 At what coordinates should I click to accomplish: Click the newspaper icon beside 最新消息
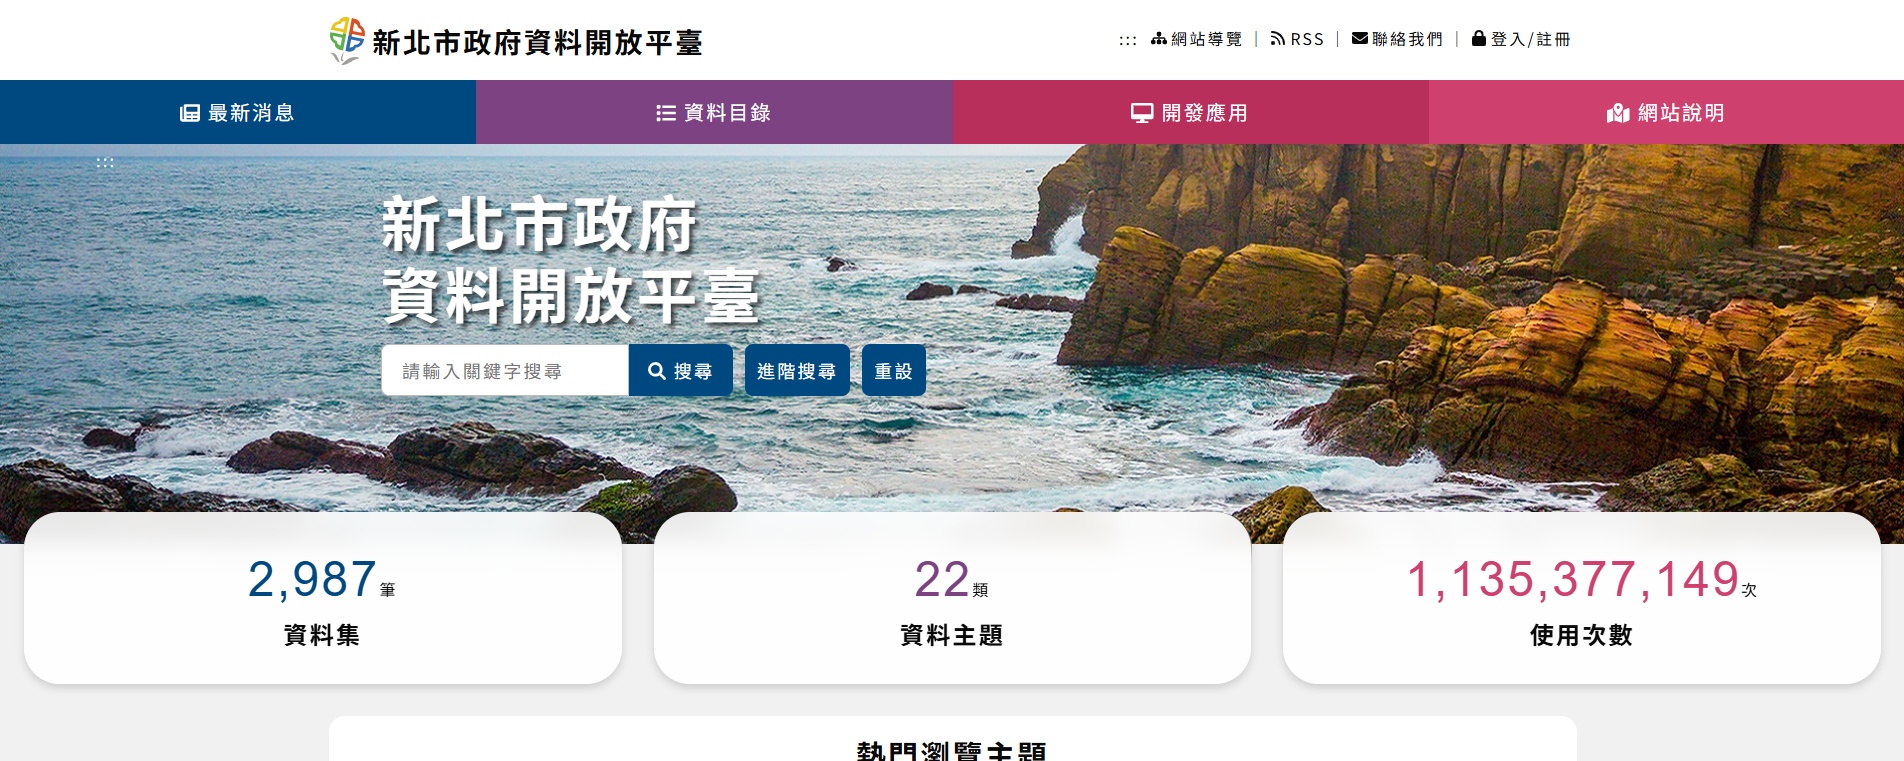point(190,113)
